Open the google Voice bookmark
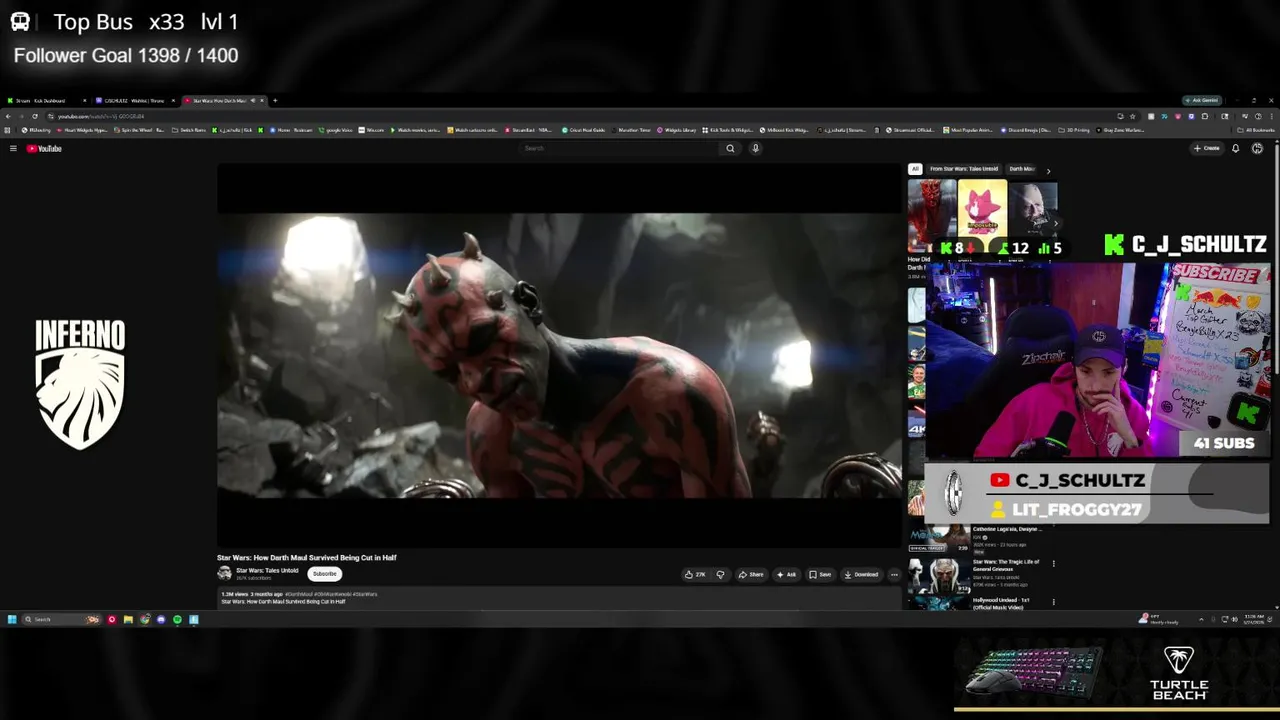The image size is (1280, 720). 335,130
